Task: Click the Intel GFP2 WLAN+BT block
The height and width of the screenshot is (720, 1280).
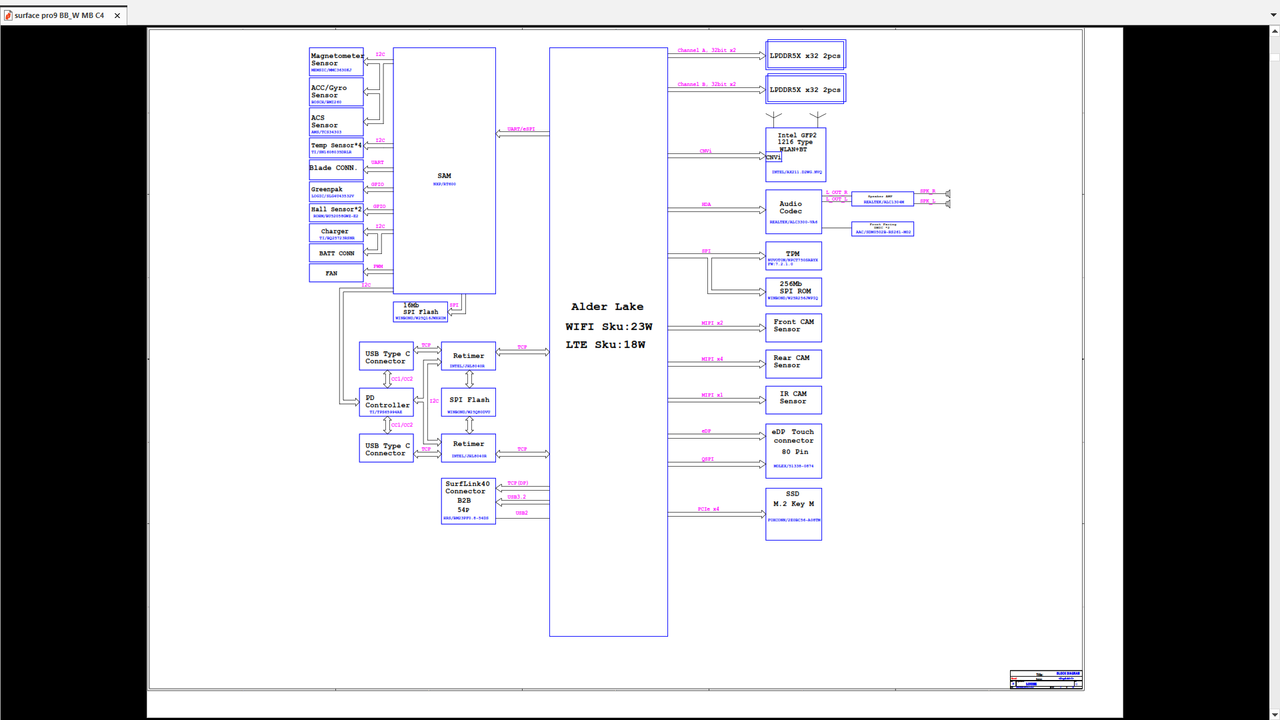Action: click(796, 153)
